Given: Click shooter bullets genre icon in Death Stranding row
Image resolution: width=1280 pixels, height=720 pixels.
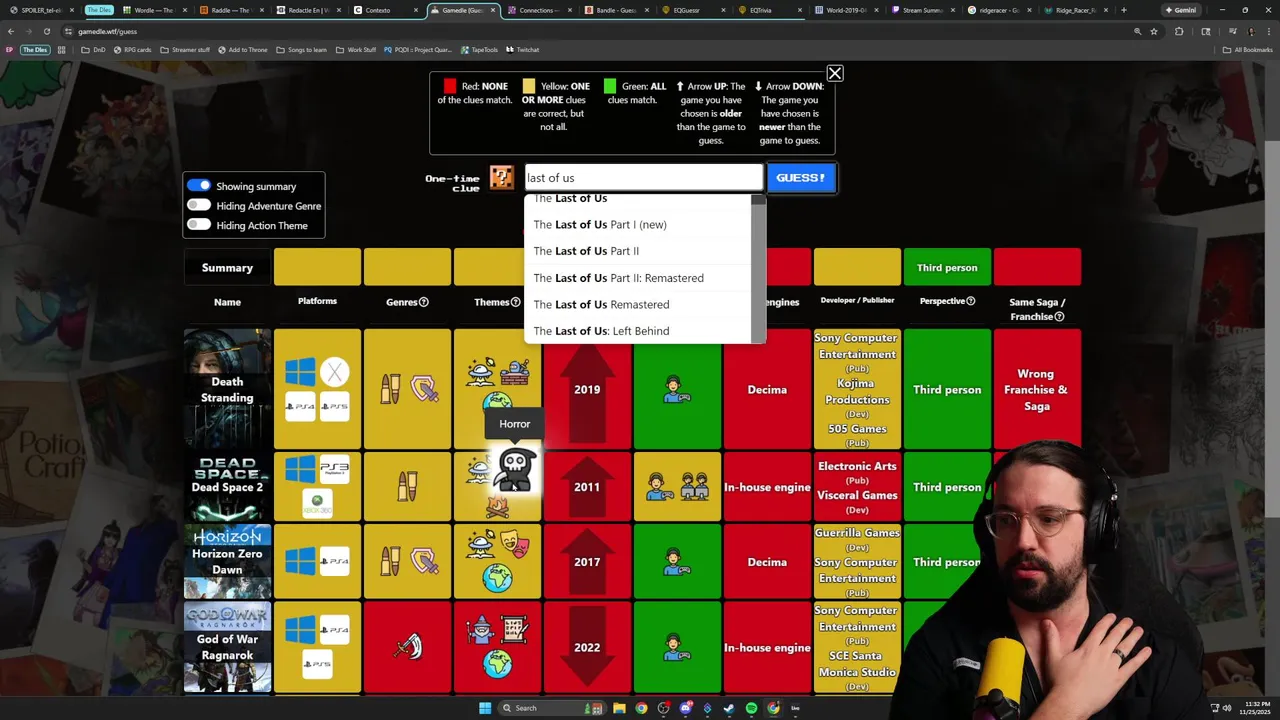Looking at the screenshot, I should [x=390, y=390].
